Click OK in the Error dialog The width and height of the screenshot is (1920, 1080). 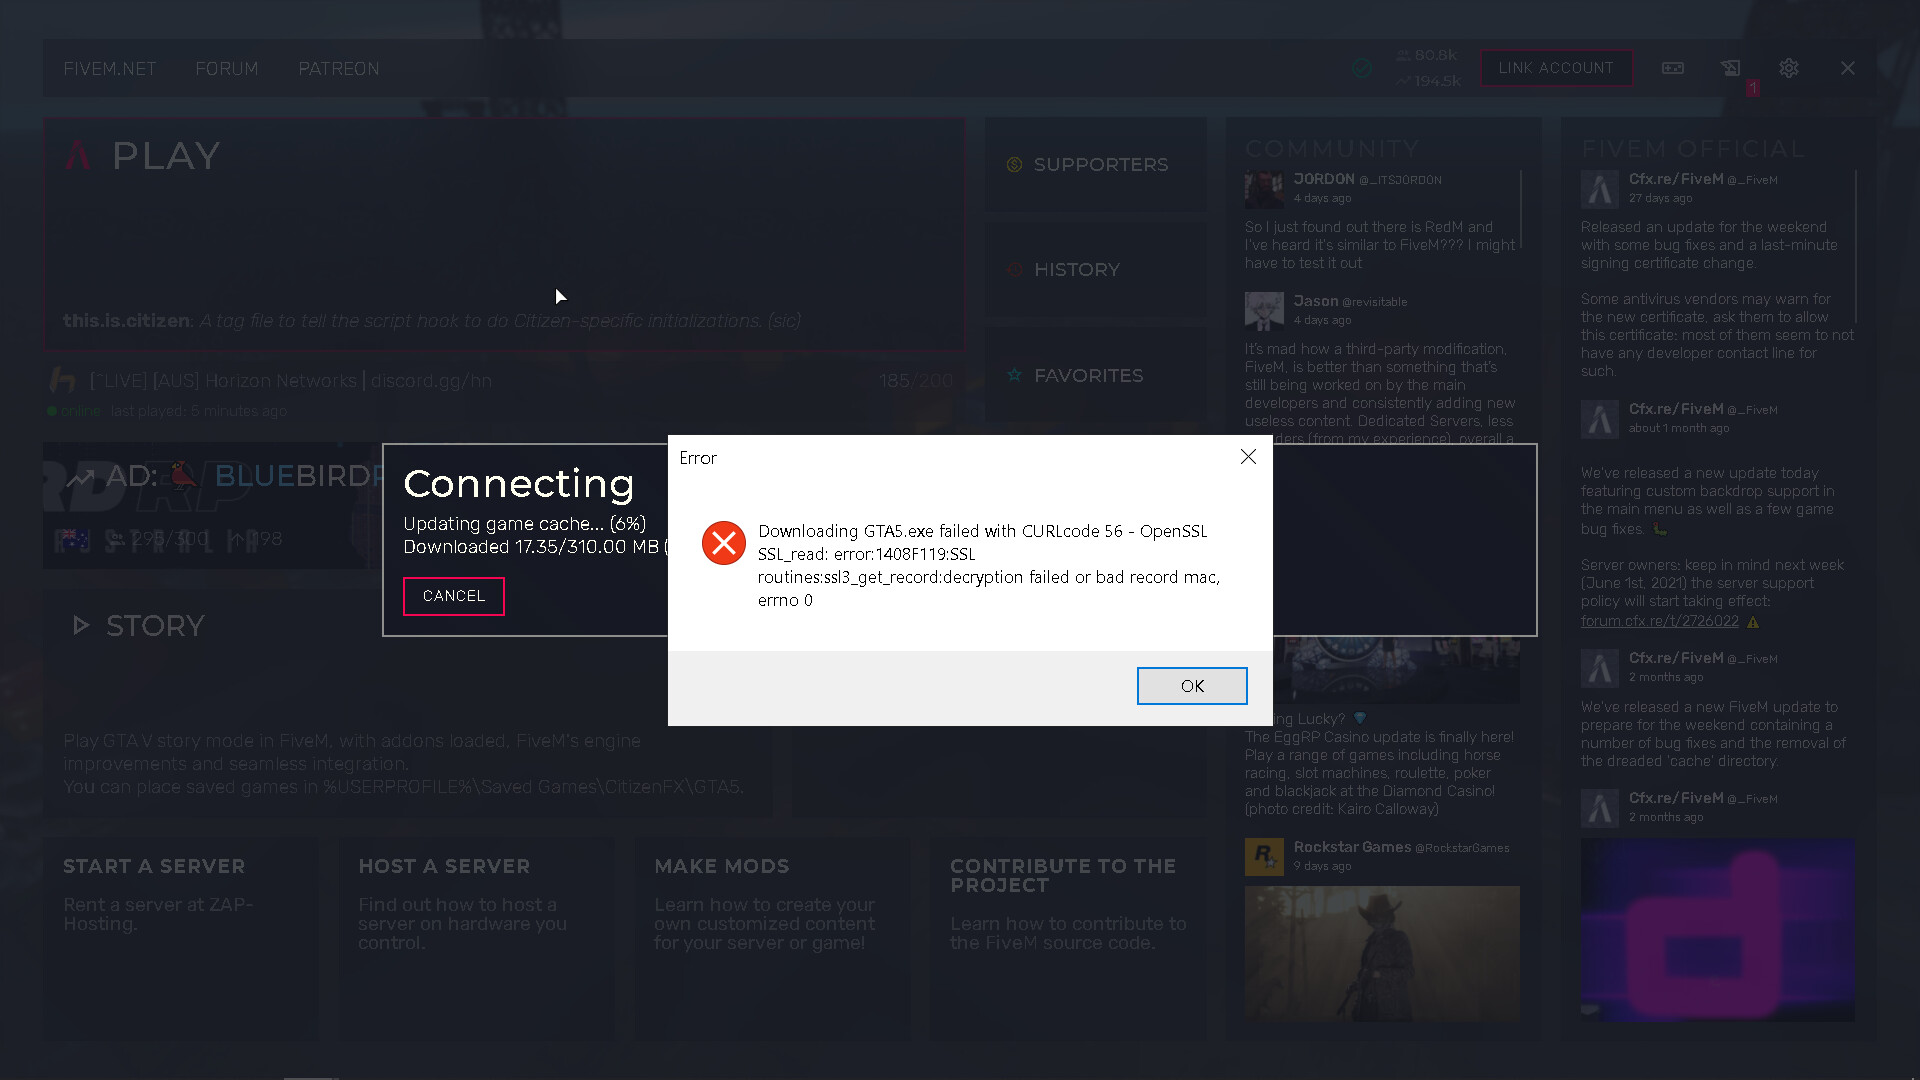[x=1191, y=686]
